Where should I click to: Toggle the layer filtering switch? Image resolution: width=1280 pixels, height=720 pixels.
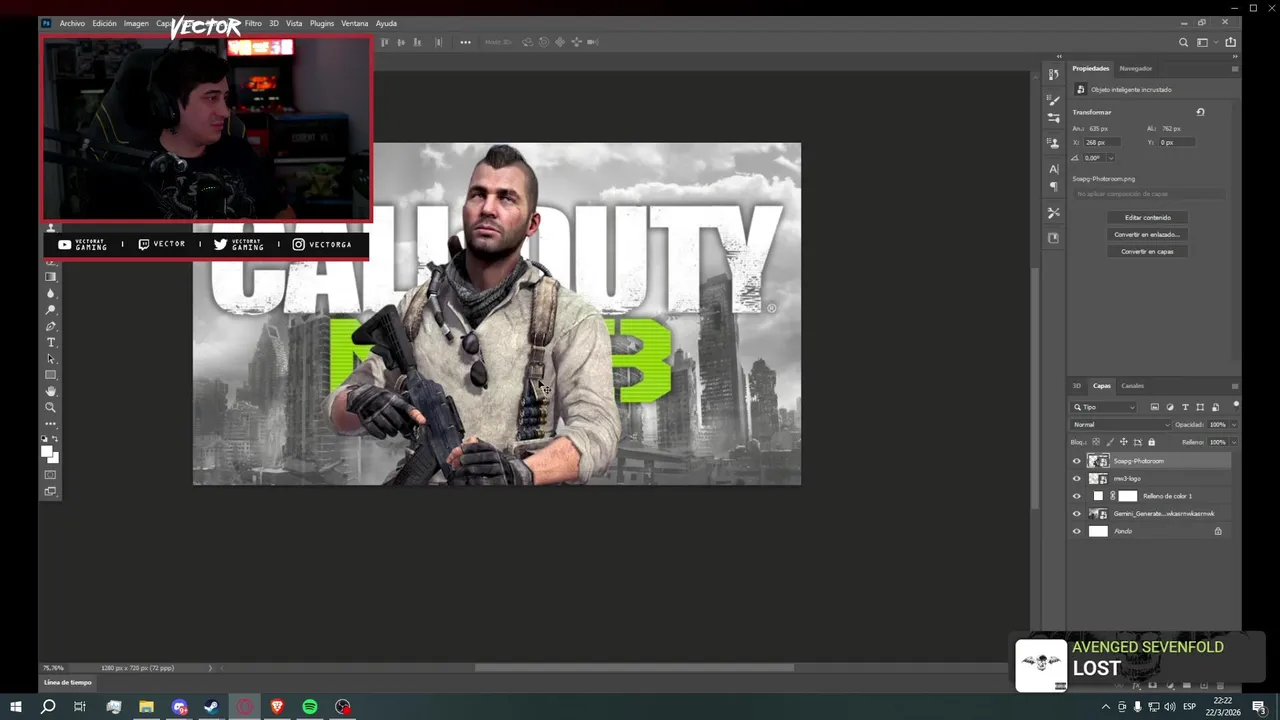pyautogui.click(x=1236, y=404)
